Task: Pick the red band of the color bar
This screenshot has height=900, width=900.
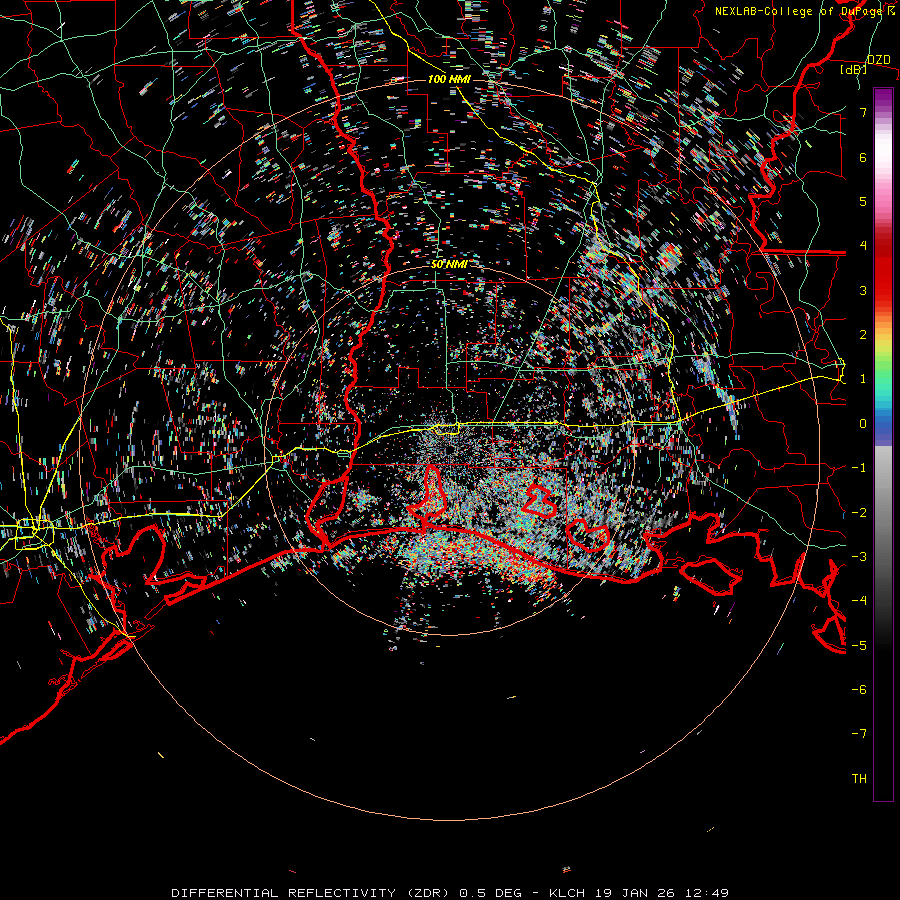Action: [883, 270]
